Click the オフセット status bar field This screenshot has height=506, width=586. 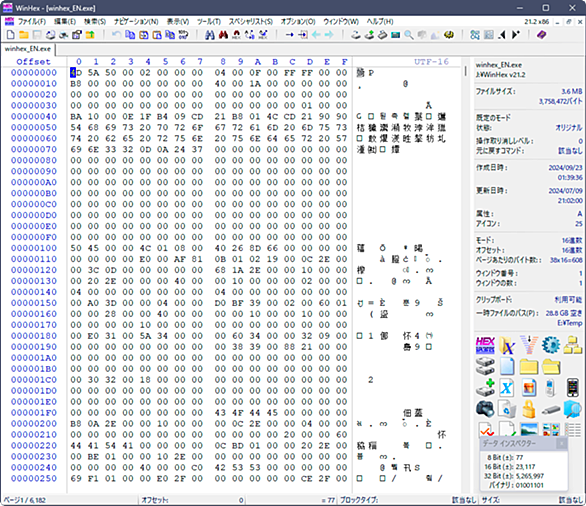[x=192, y=500]
